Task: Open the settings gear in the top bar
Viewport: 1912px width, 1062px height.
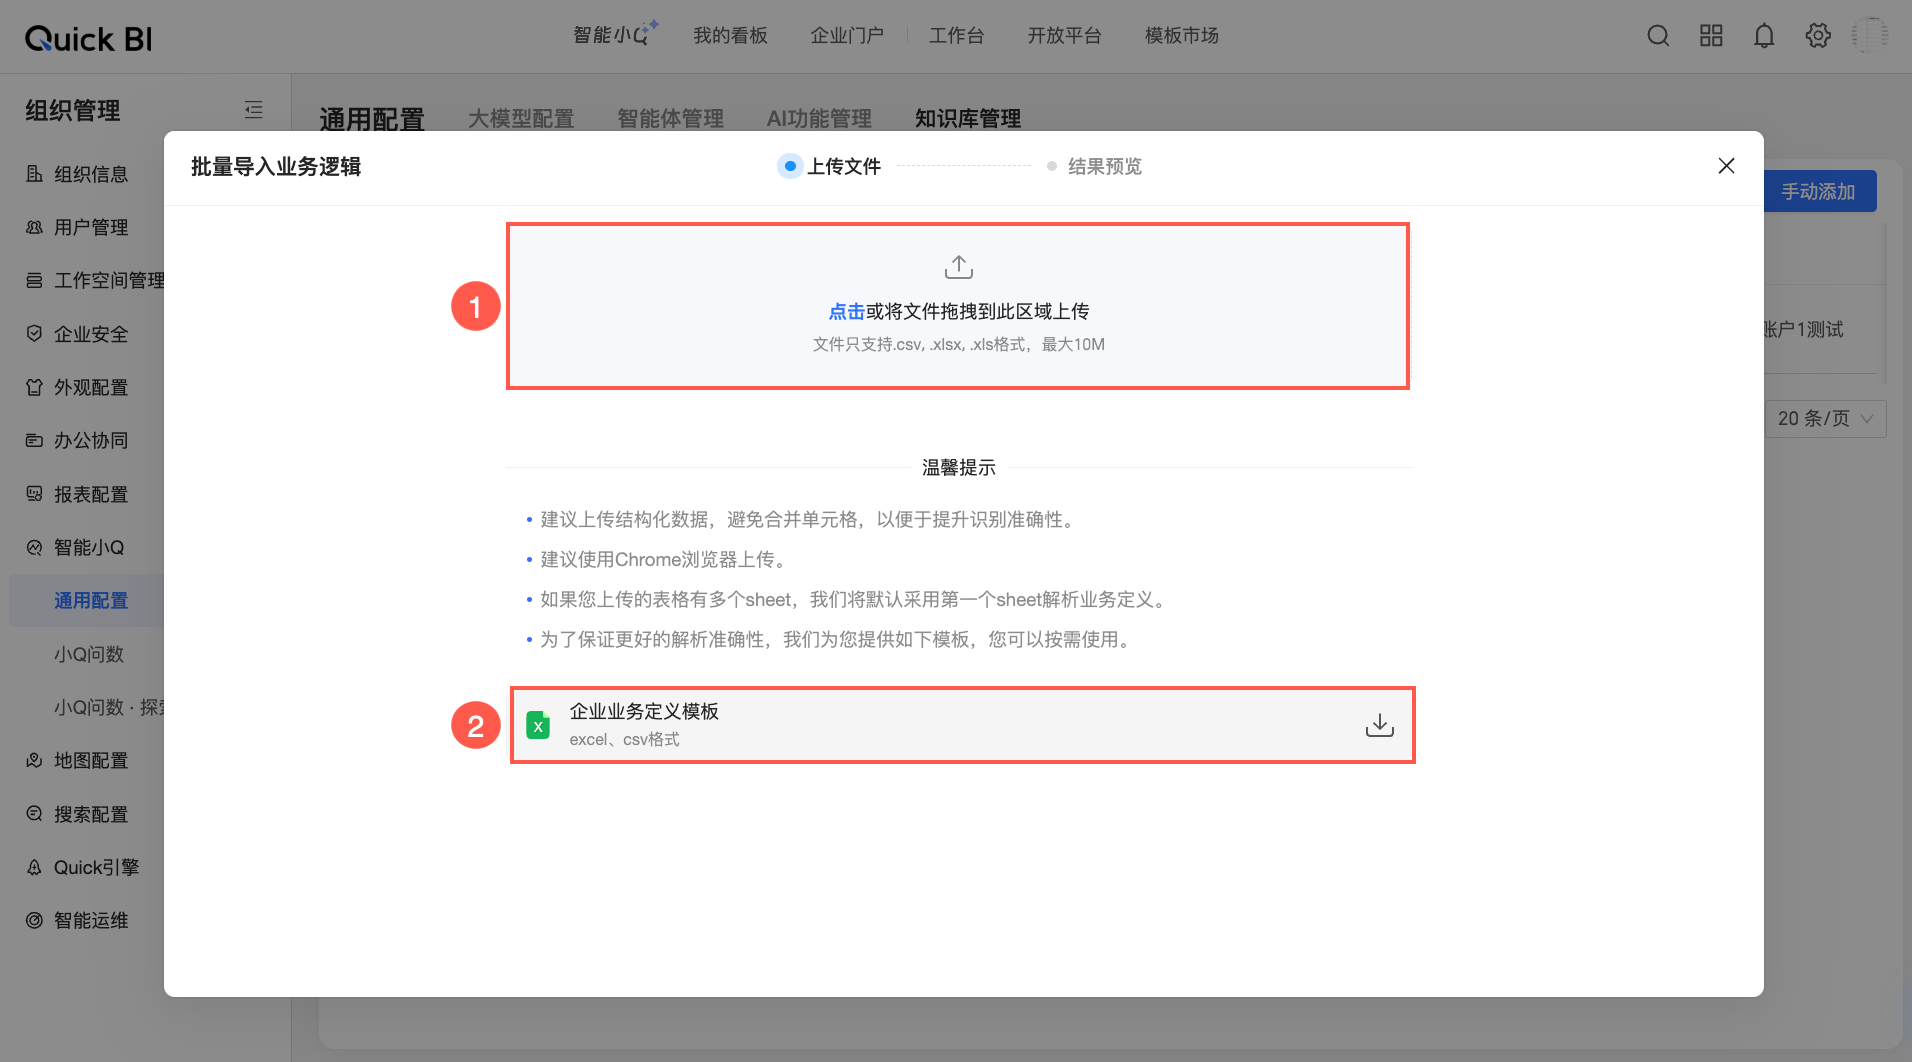Action: tap(1818, 36)
